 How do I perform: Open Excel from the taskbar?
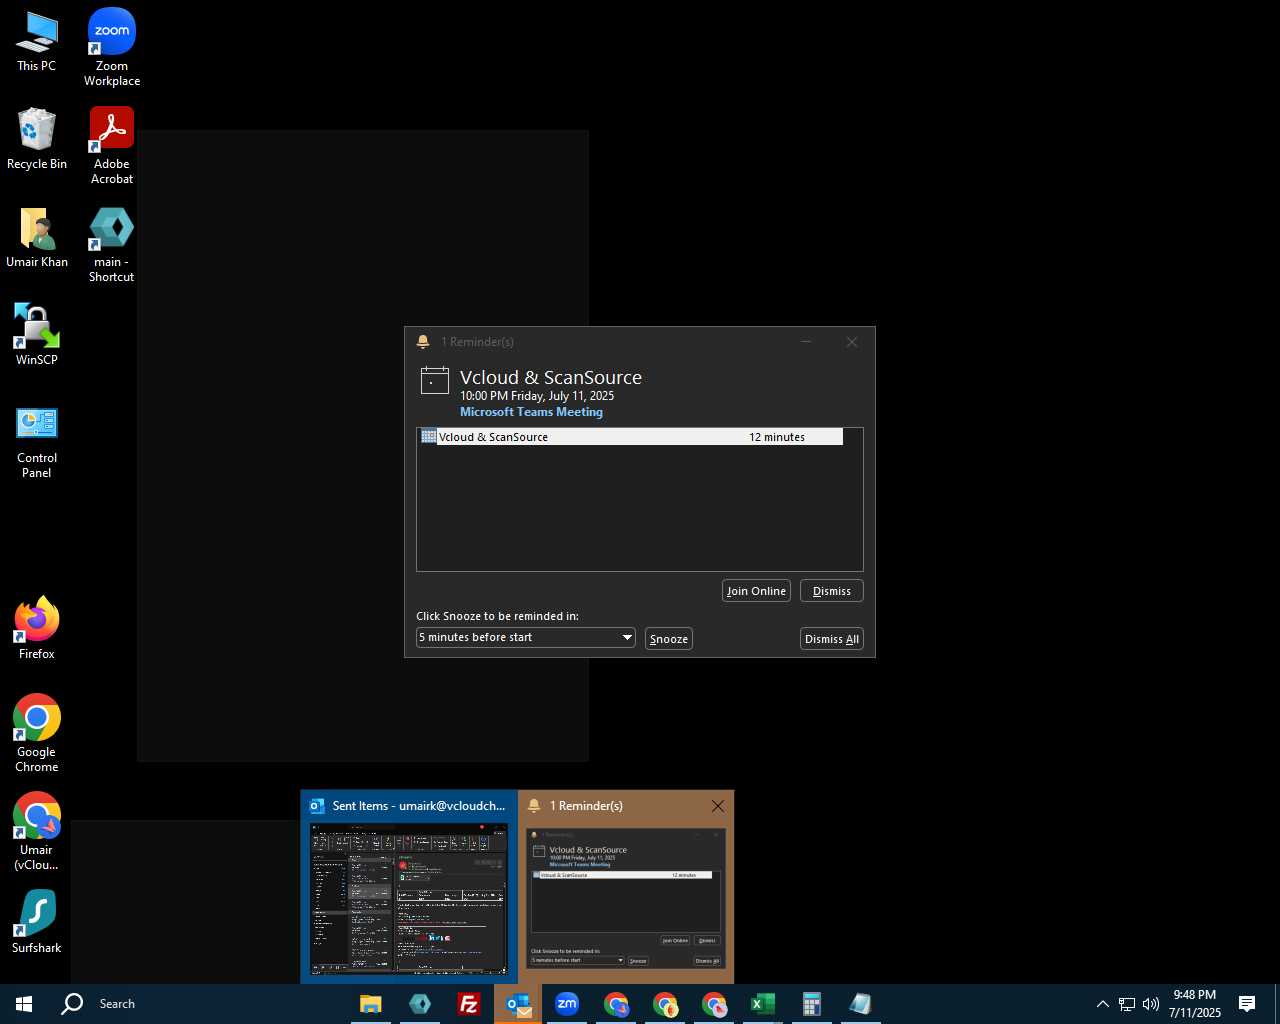coord(763,1004)
